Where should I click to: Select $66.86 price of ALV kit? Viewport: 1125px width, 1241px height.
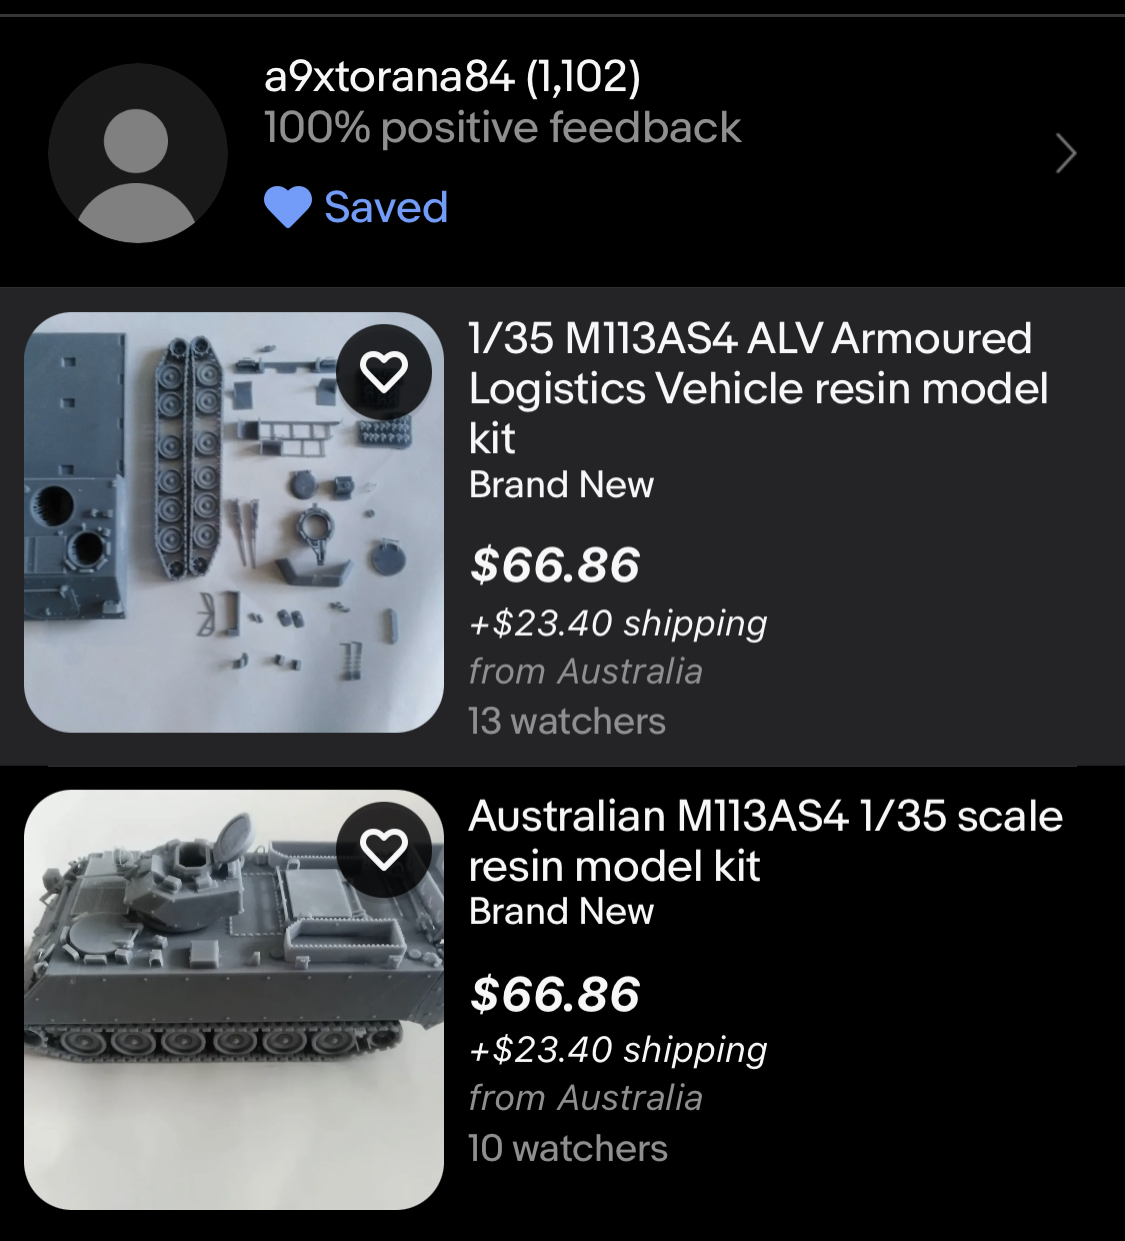pos(554,565)
